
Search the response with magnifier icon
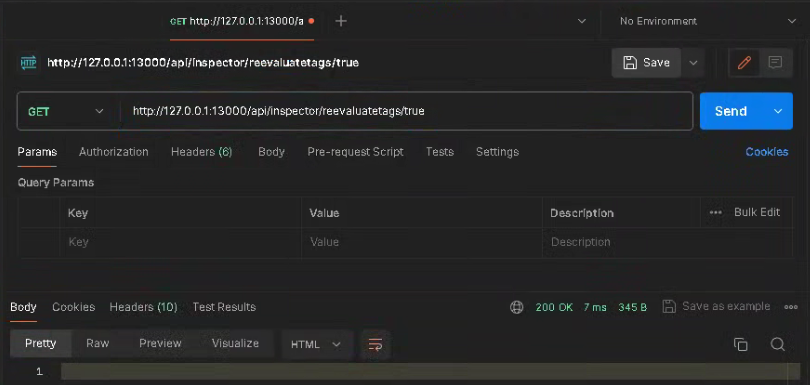[x=777, y=345]
